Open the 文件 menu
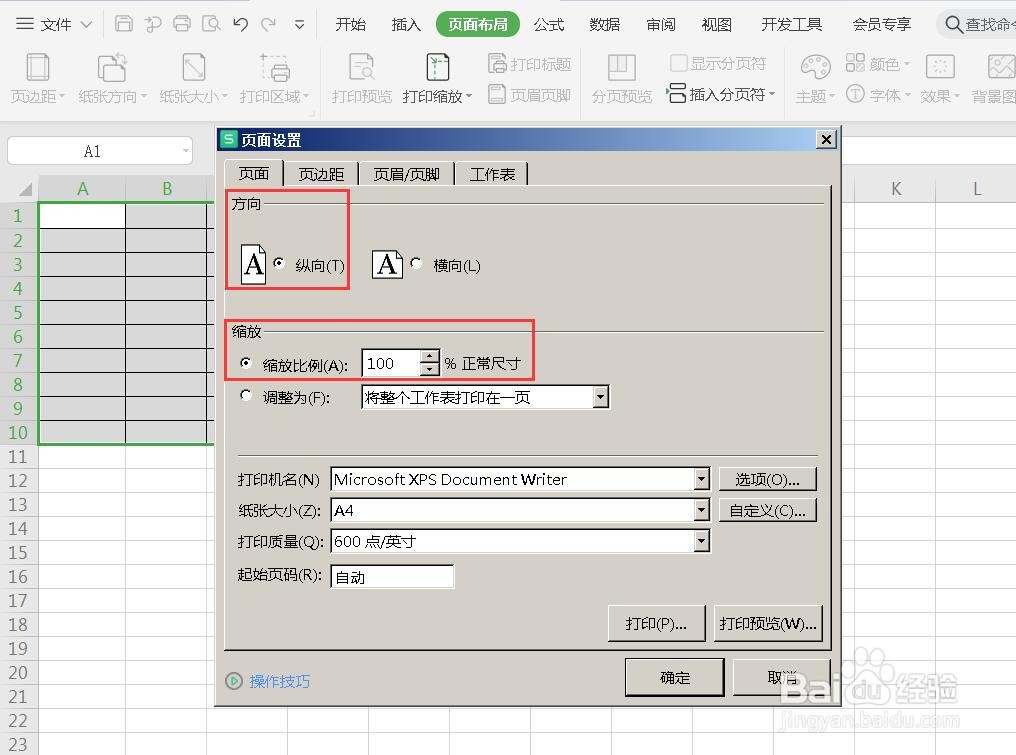Image resolution: width=1016 pixels, height=755 pixels. point(54,25)
